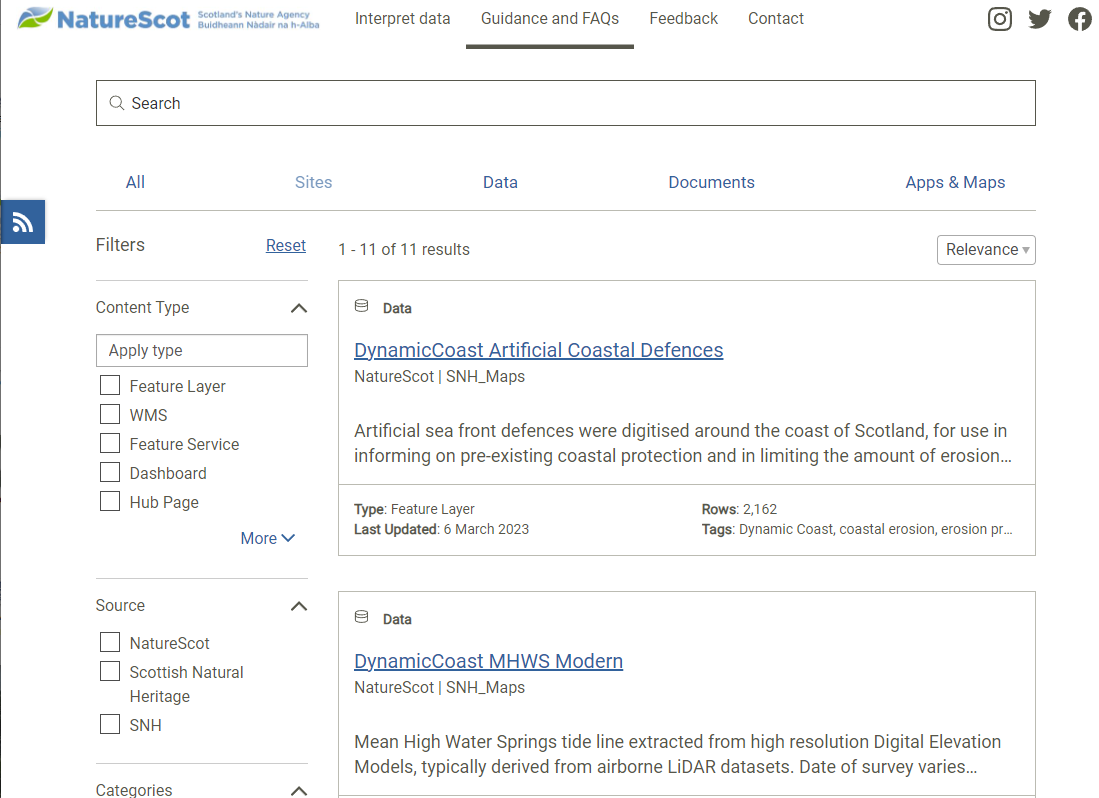1099x798 pixels.
Task: Open NatureScot Instagram page icon
Action: click(x=999, y=19)
